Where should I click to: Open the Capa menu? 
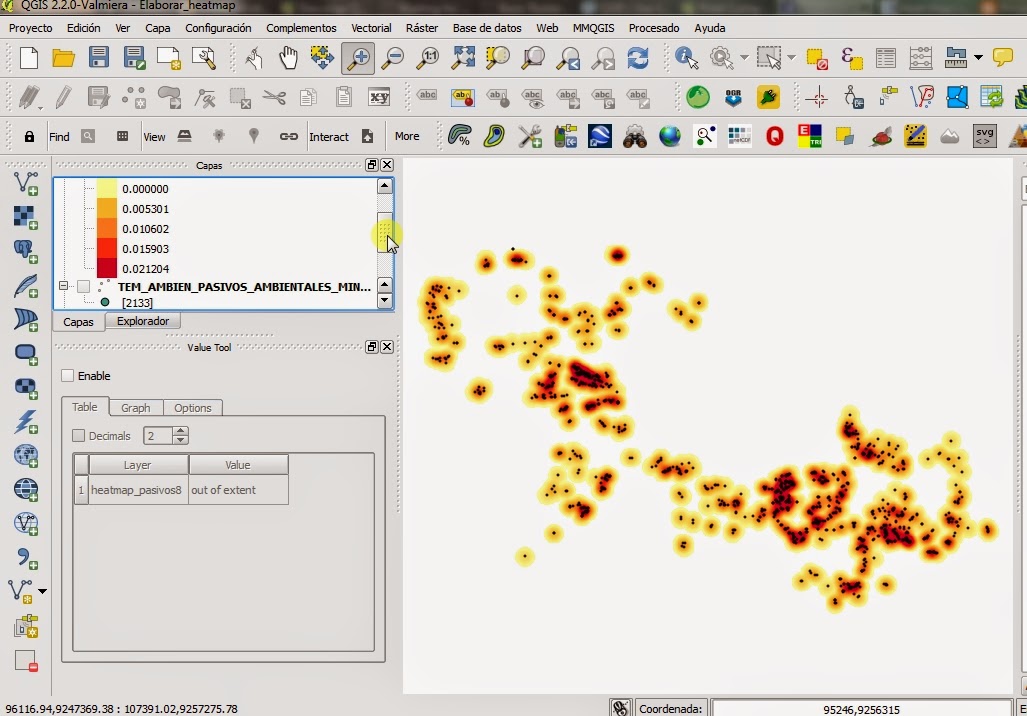(x=157, y=28)
